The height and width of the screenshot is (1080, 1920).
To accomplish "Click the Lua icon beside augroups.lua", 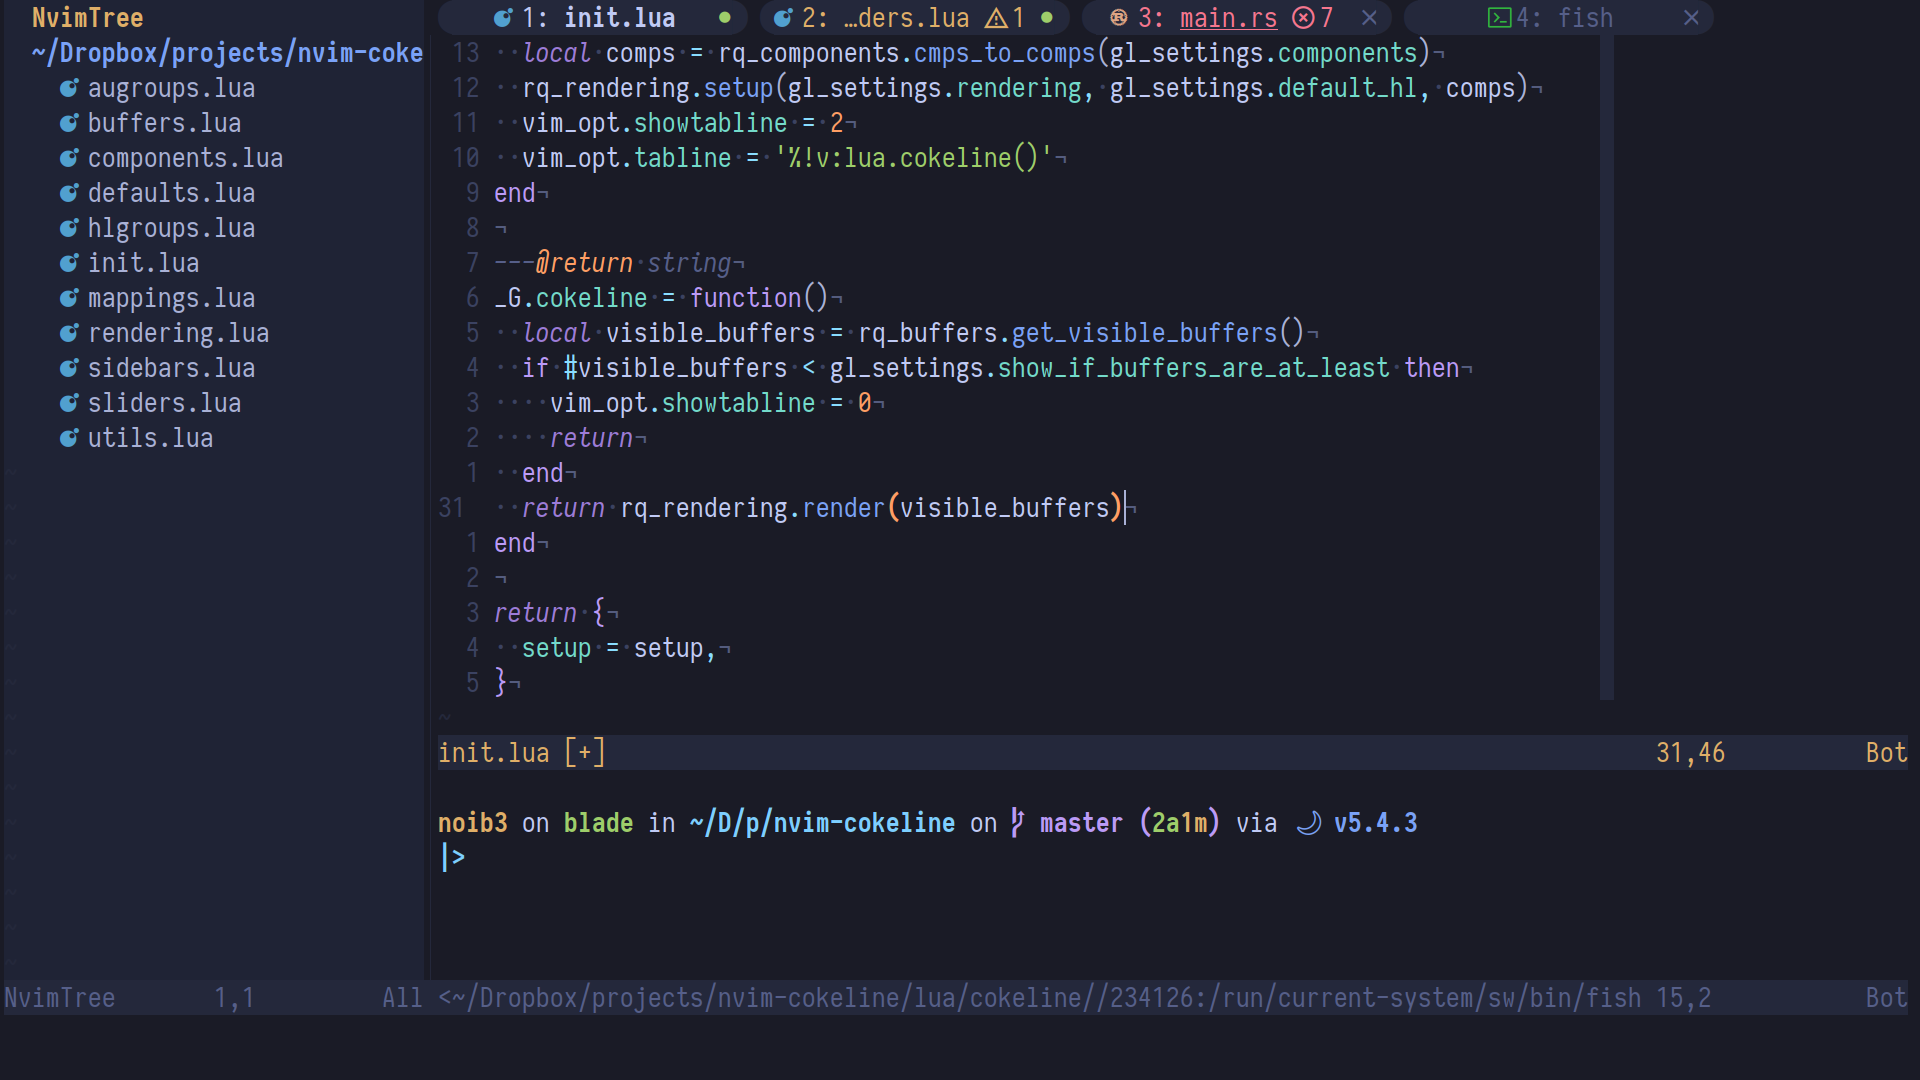I will pyautogui.click(x=69, y=88).
